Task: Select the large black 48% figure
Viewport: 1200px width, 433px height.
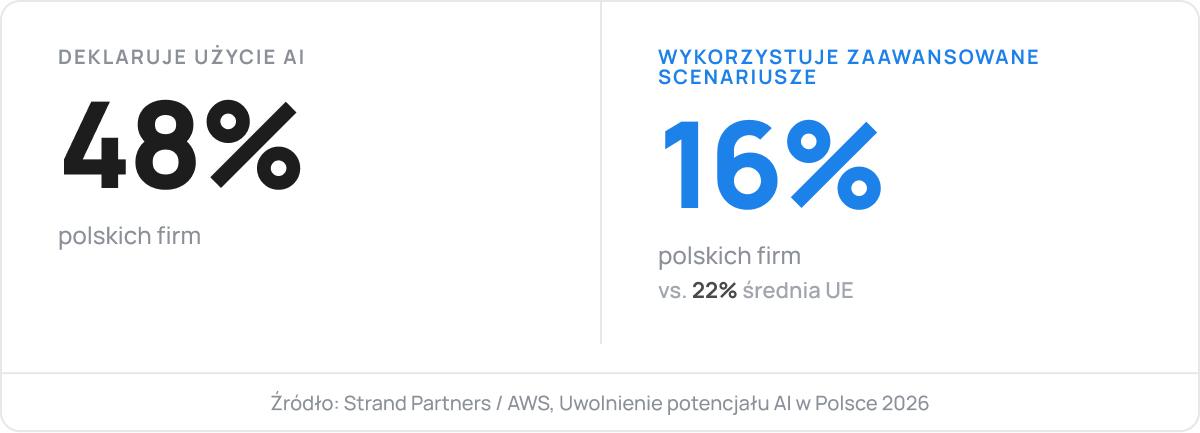Action: point(181,146)
